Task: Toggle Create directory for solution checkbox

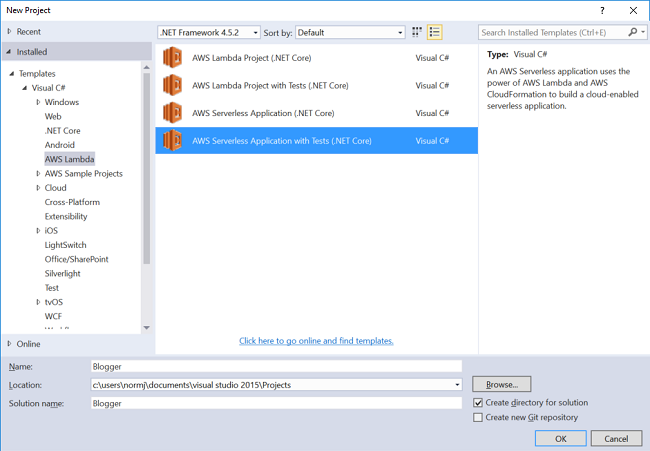Action: (x=478, y=403)
